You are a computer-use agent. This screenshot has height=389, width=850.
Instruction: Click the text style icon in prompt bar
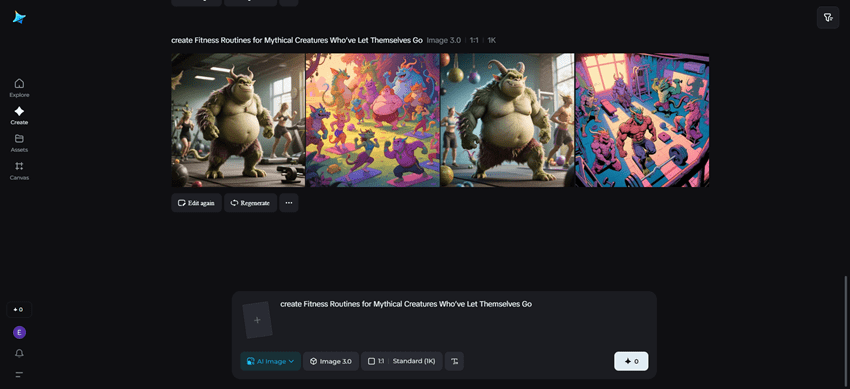tap(454, 361)
